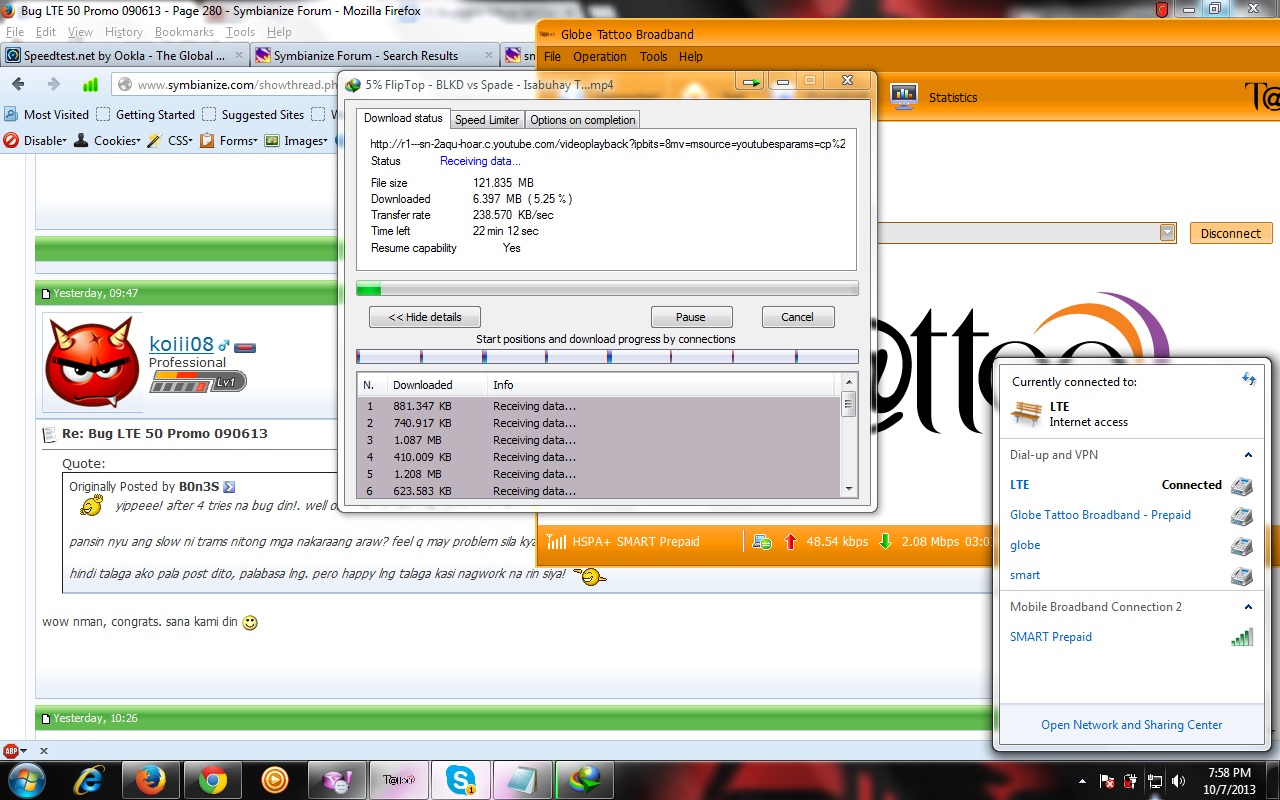Click Hide details button
The image size is (1280, 800).
pos(425,317)
